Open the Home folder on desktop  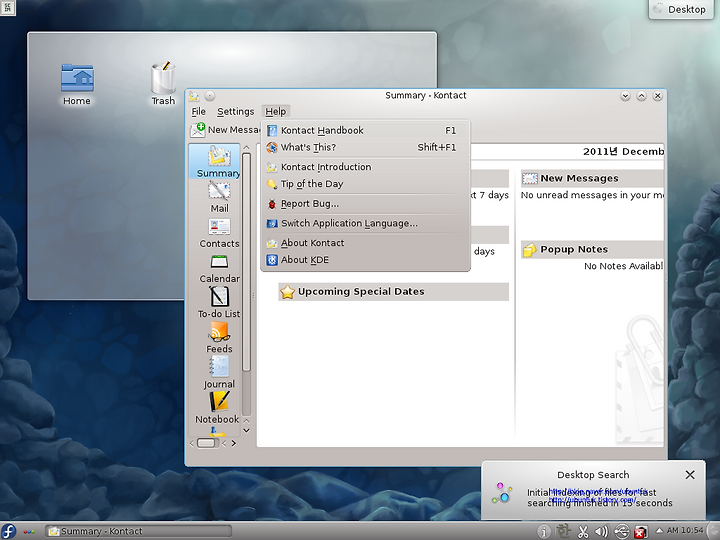(77, 85)
